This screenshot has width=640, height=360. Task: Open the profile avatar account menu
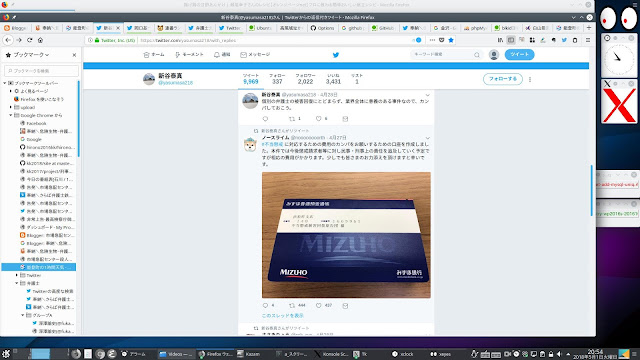point(494,54)
